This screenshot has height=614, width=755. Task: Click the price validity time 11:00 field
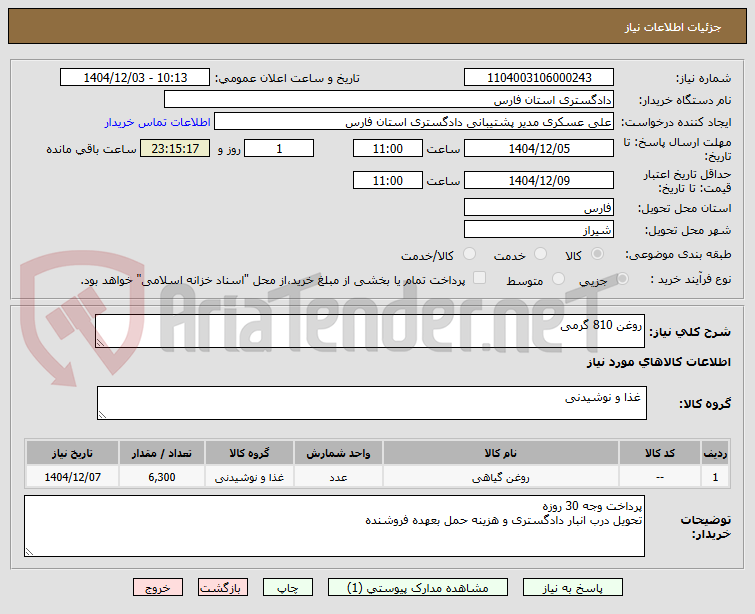pyautogui.click(x=388, y=180)
